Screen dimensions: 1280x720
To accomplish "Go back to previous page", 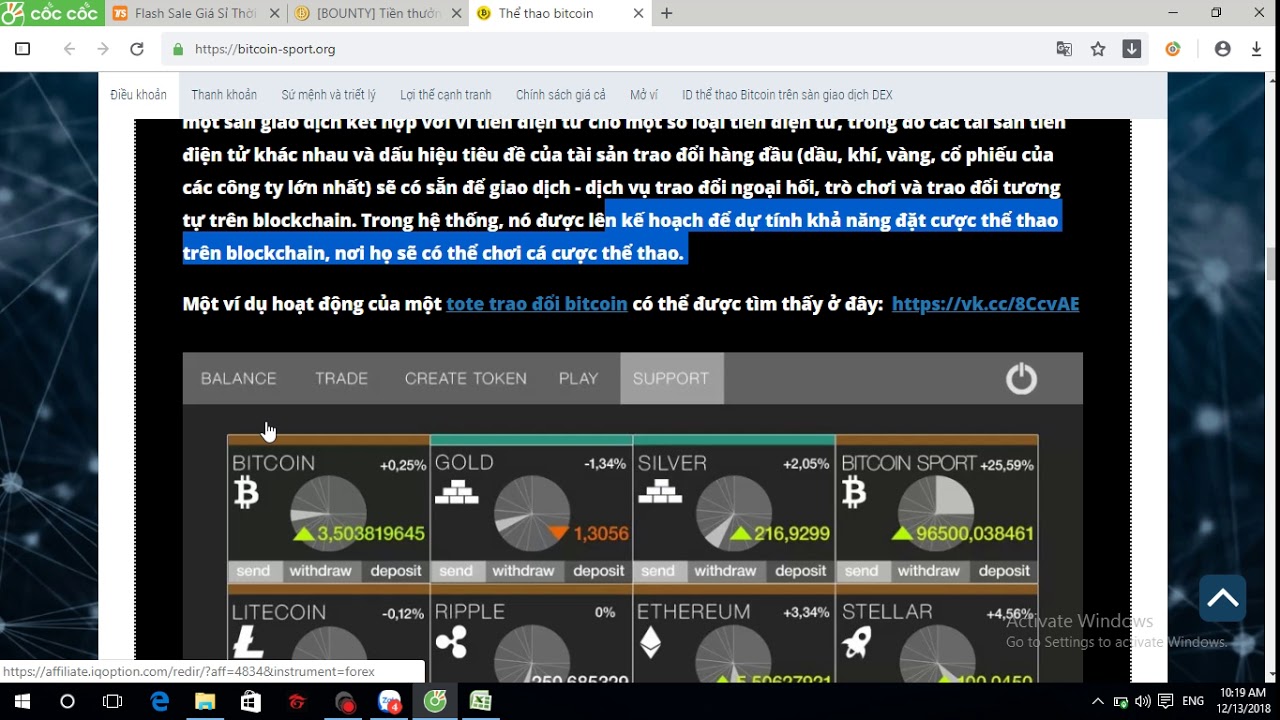I will pyautogui.click(x=69, y=49).
